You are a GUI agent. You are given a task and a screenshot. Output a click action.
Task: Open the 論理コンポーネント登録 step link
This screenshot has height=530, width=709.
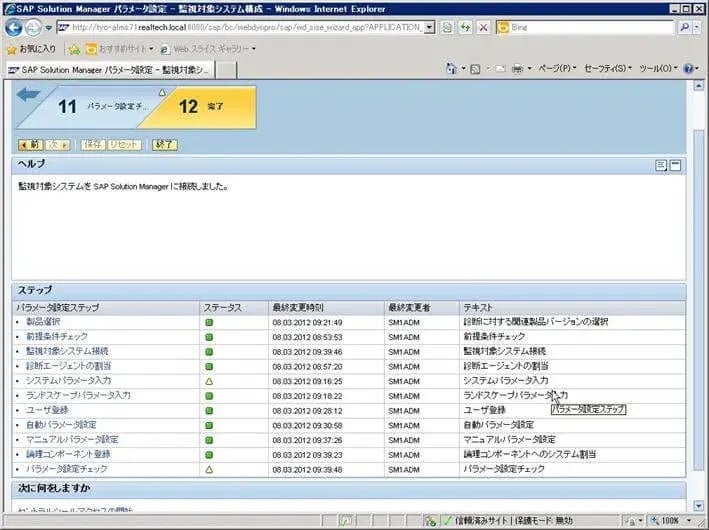pyautogui.click(x=68, y=454)
